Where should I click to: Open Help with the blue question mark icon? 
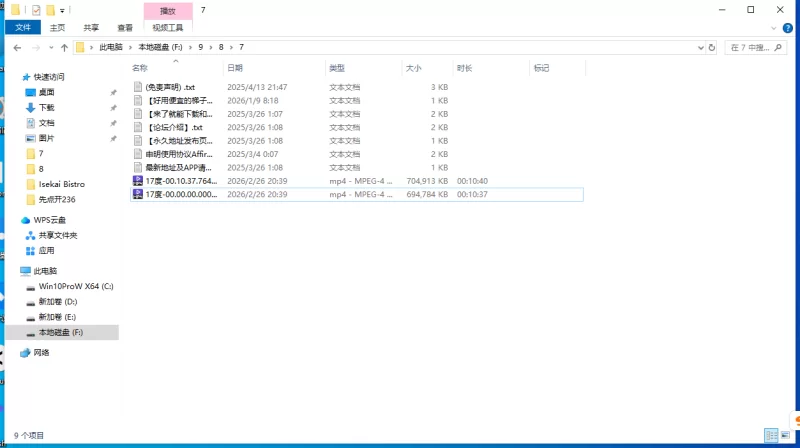pos(788,28)
